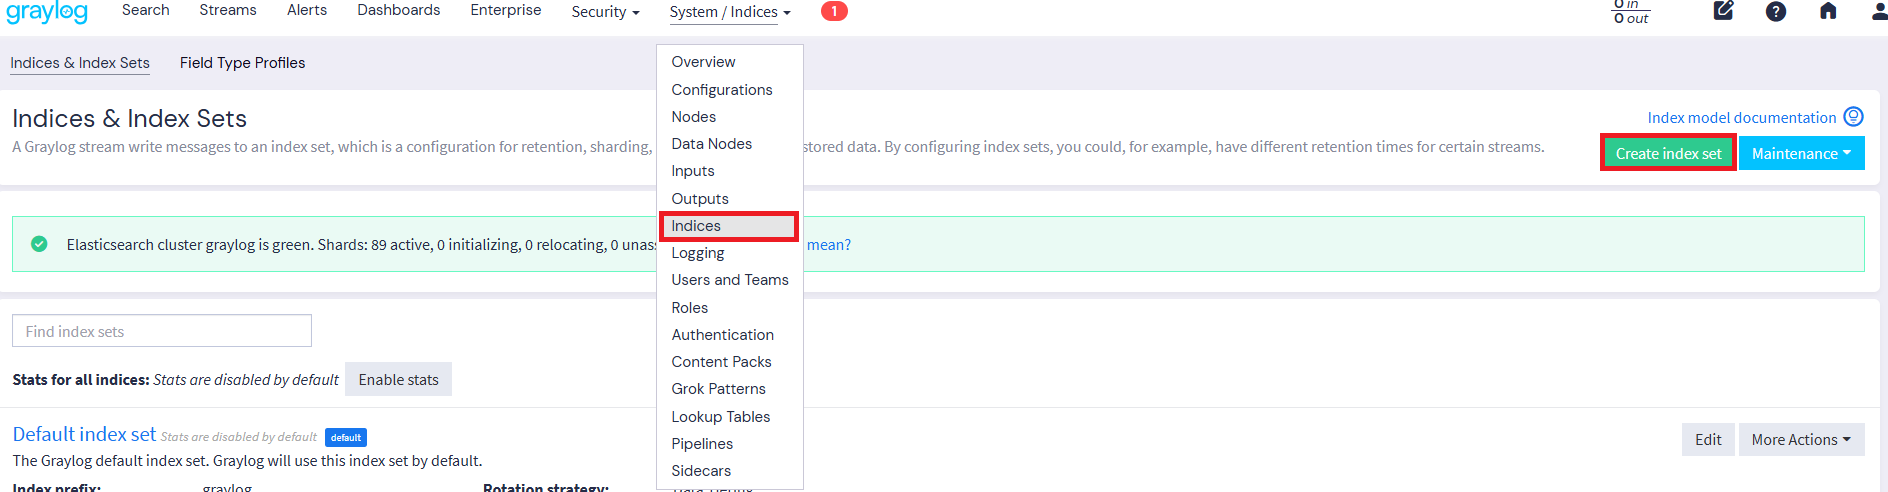Image resolution: width=1888 pixels, height=492 pixels.
Task: Expand the Security dropdown menu
Action: pyautogui.click(x=605, y=12)
